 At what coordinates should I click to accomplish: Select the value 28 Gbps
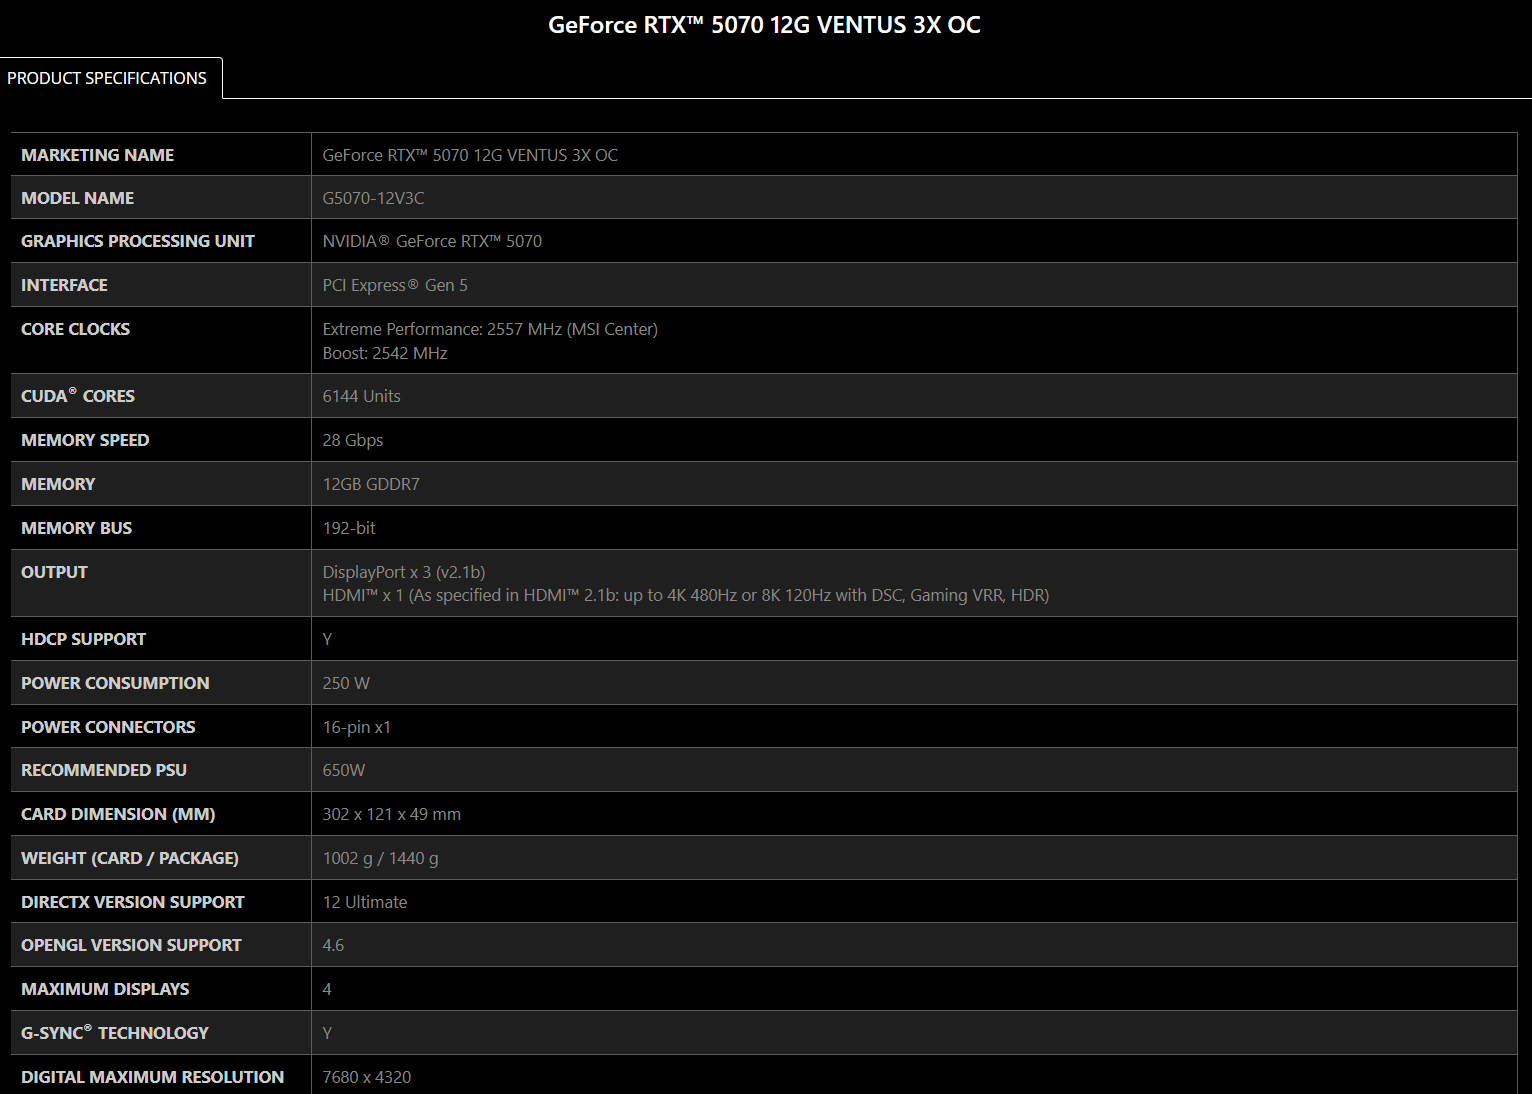coord(353,440)
